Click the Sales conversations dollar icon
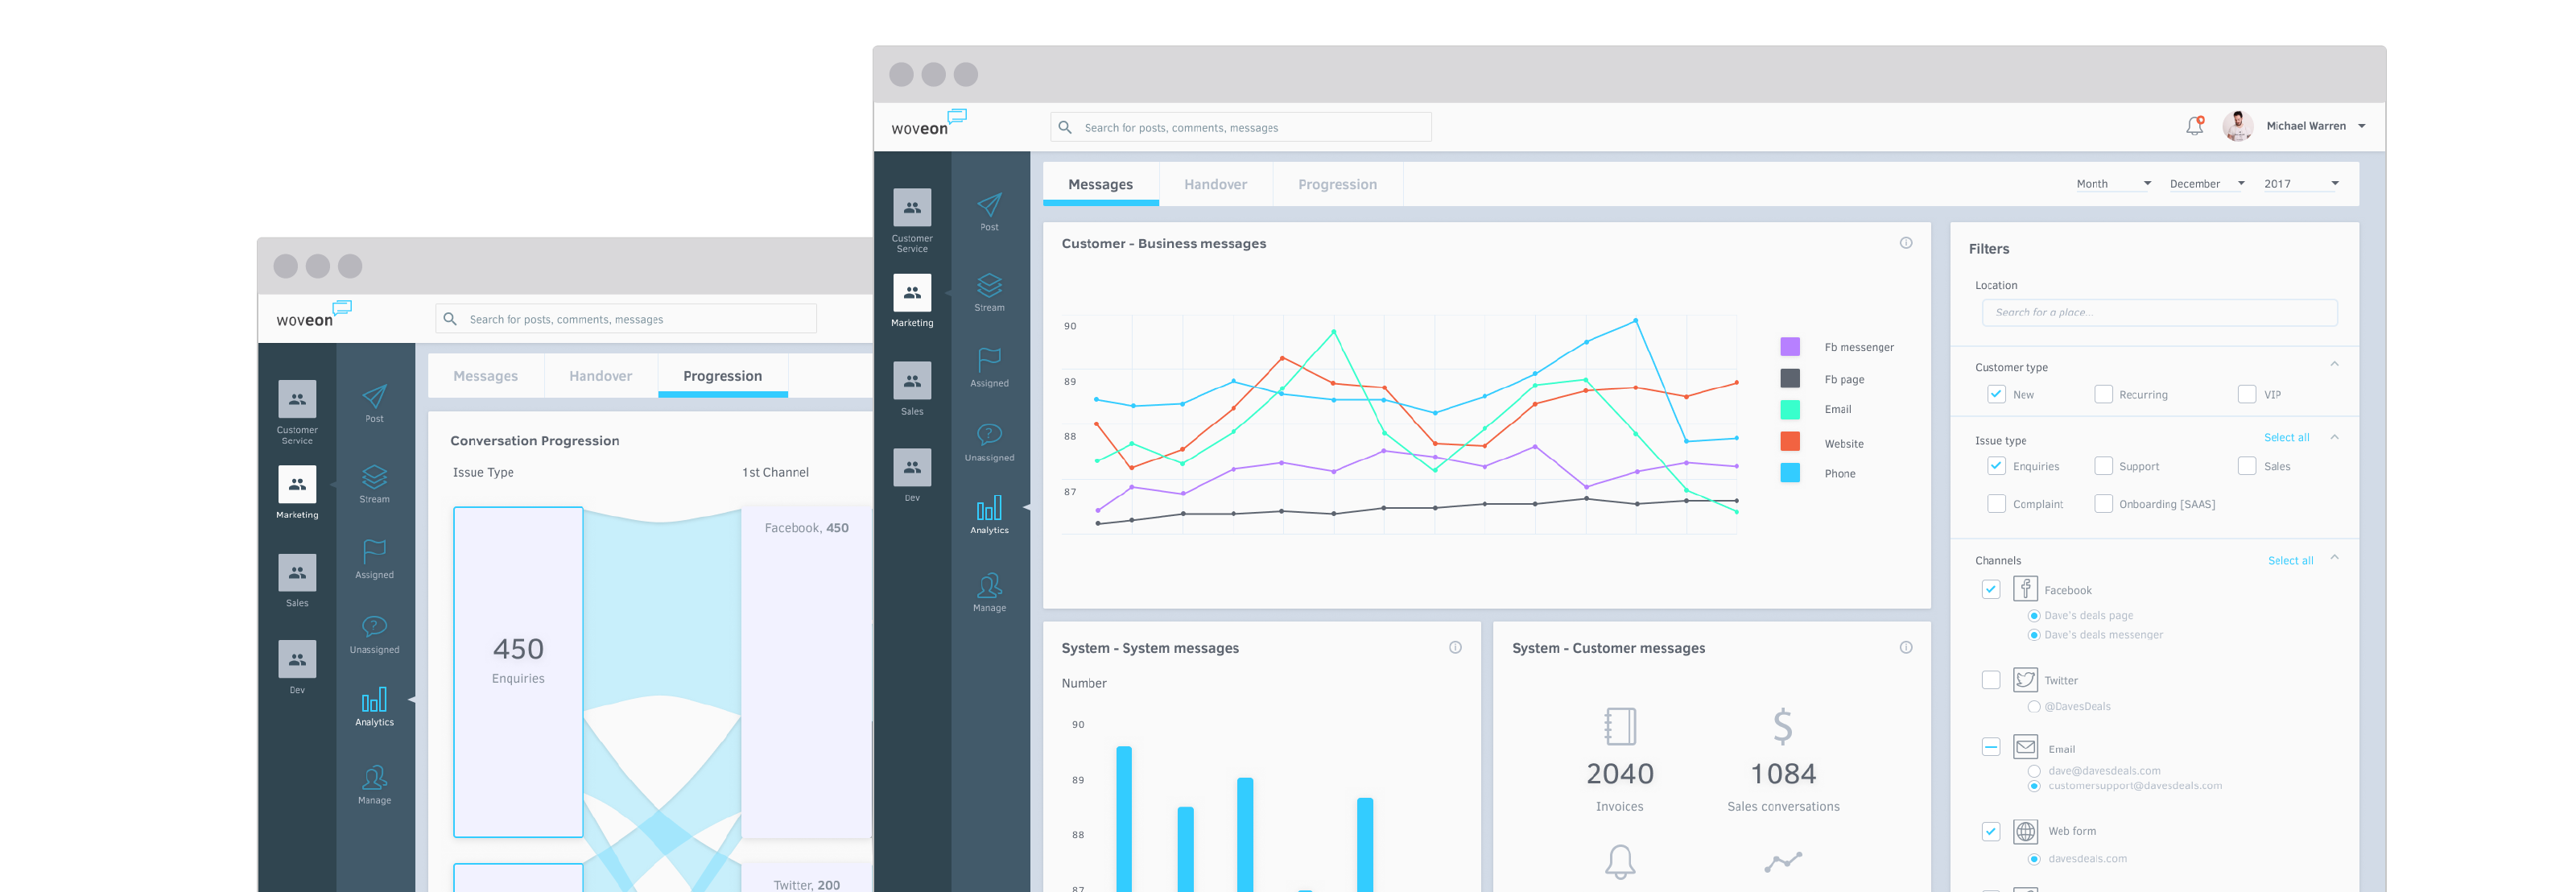Screen dimensions: 2576x892 [1783, 727]
